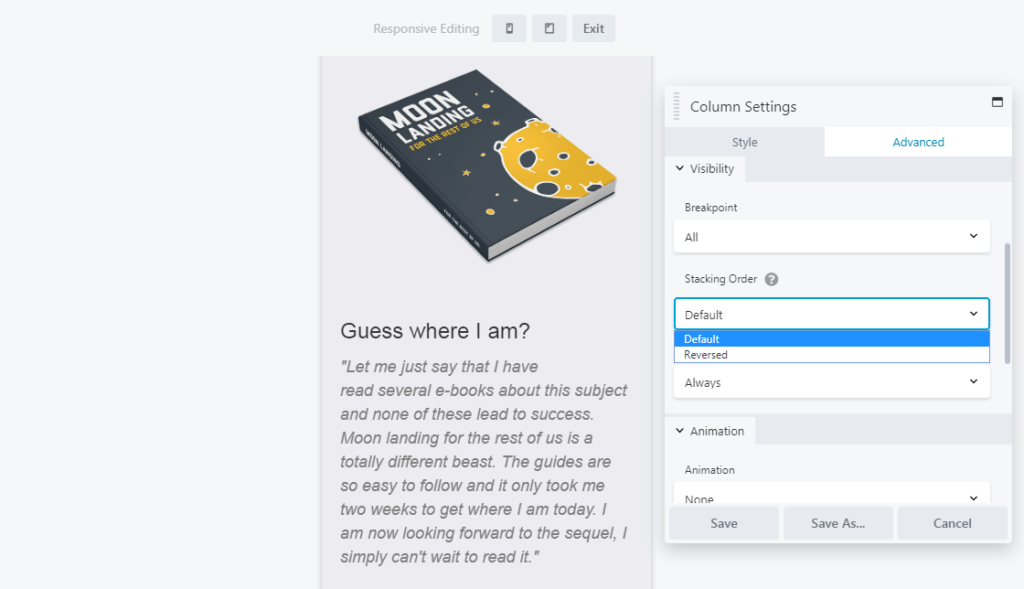Collapse the Animation section
Image resolution: width=1024 pixels, height=589 pixels.
pyautogui.click(x=709, y=431)
